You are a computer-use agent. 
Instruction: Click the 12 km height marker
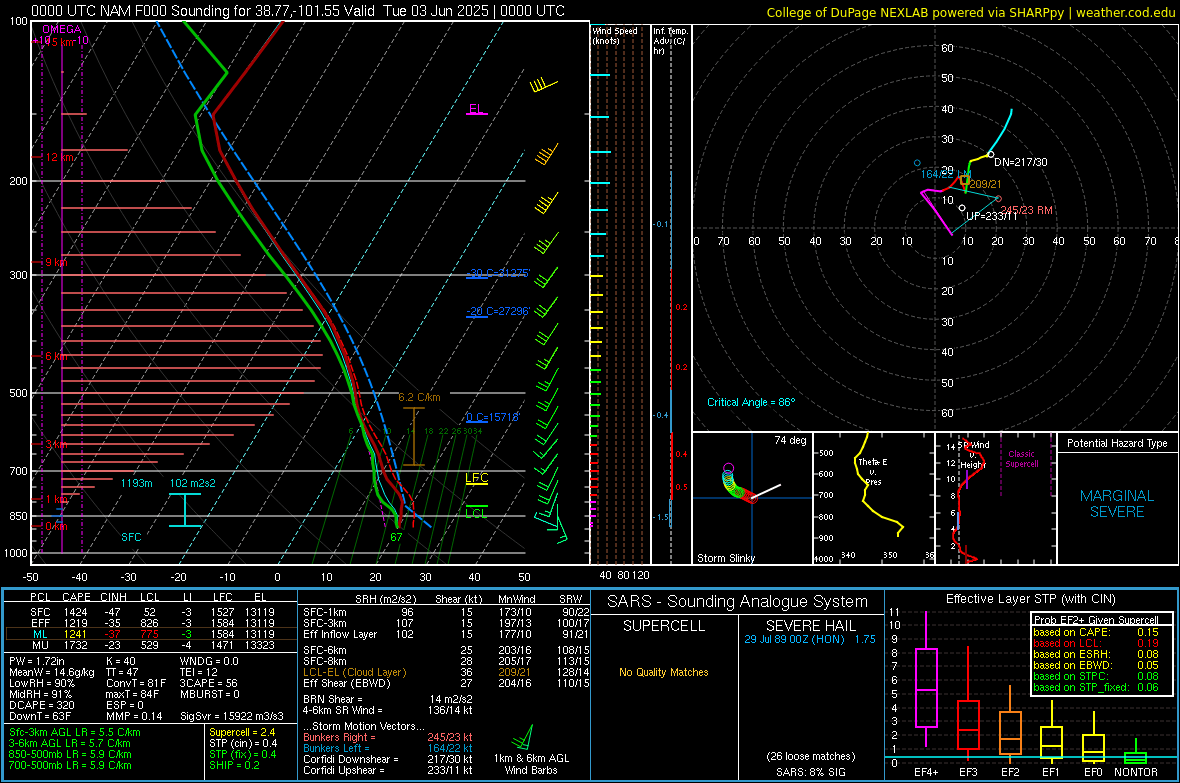click(x=59, y=157)
